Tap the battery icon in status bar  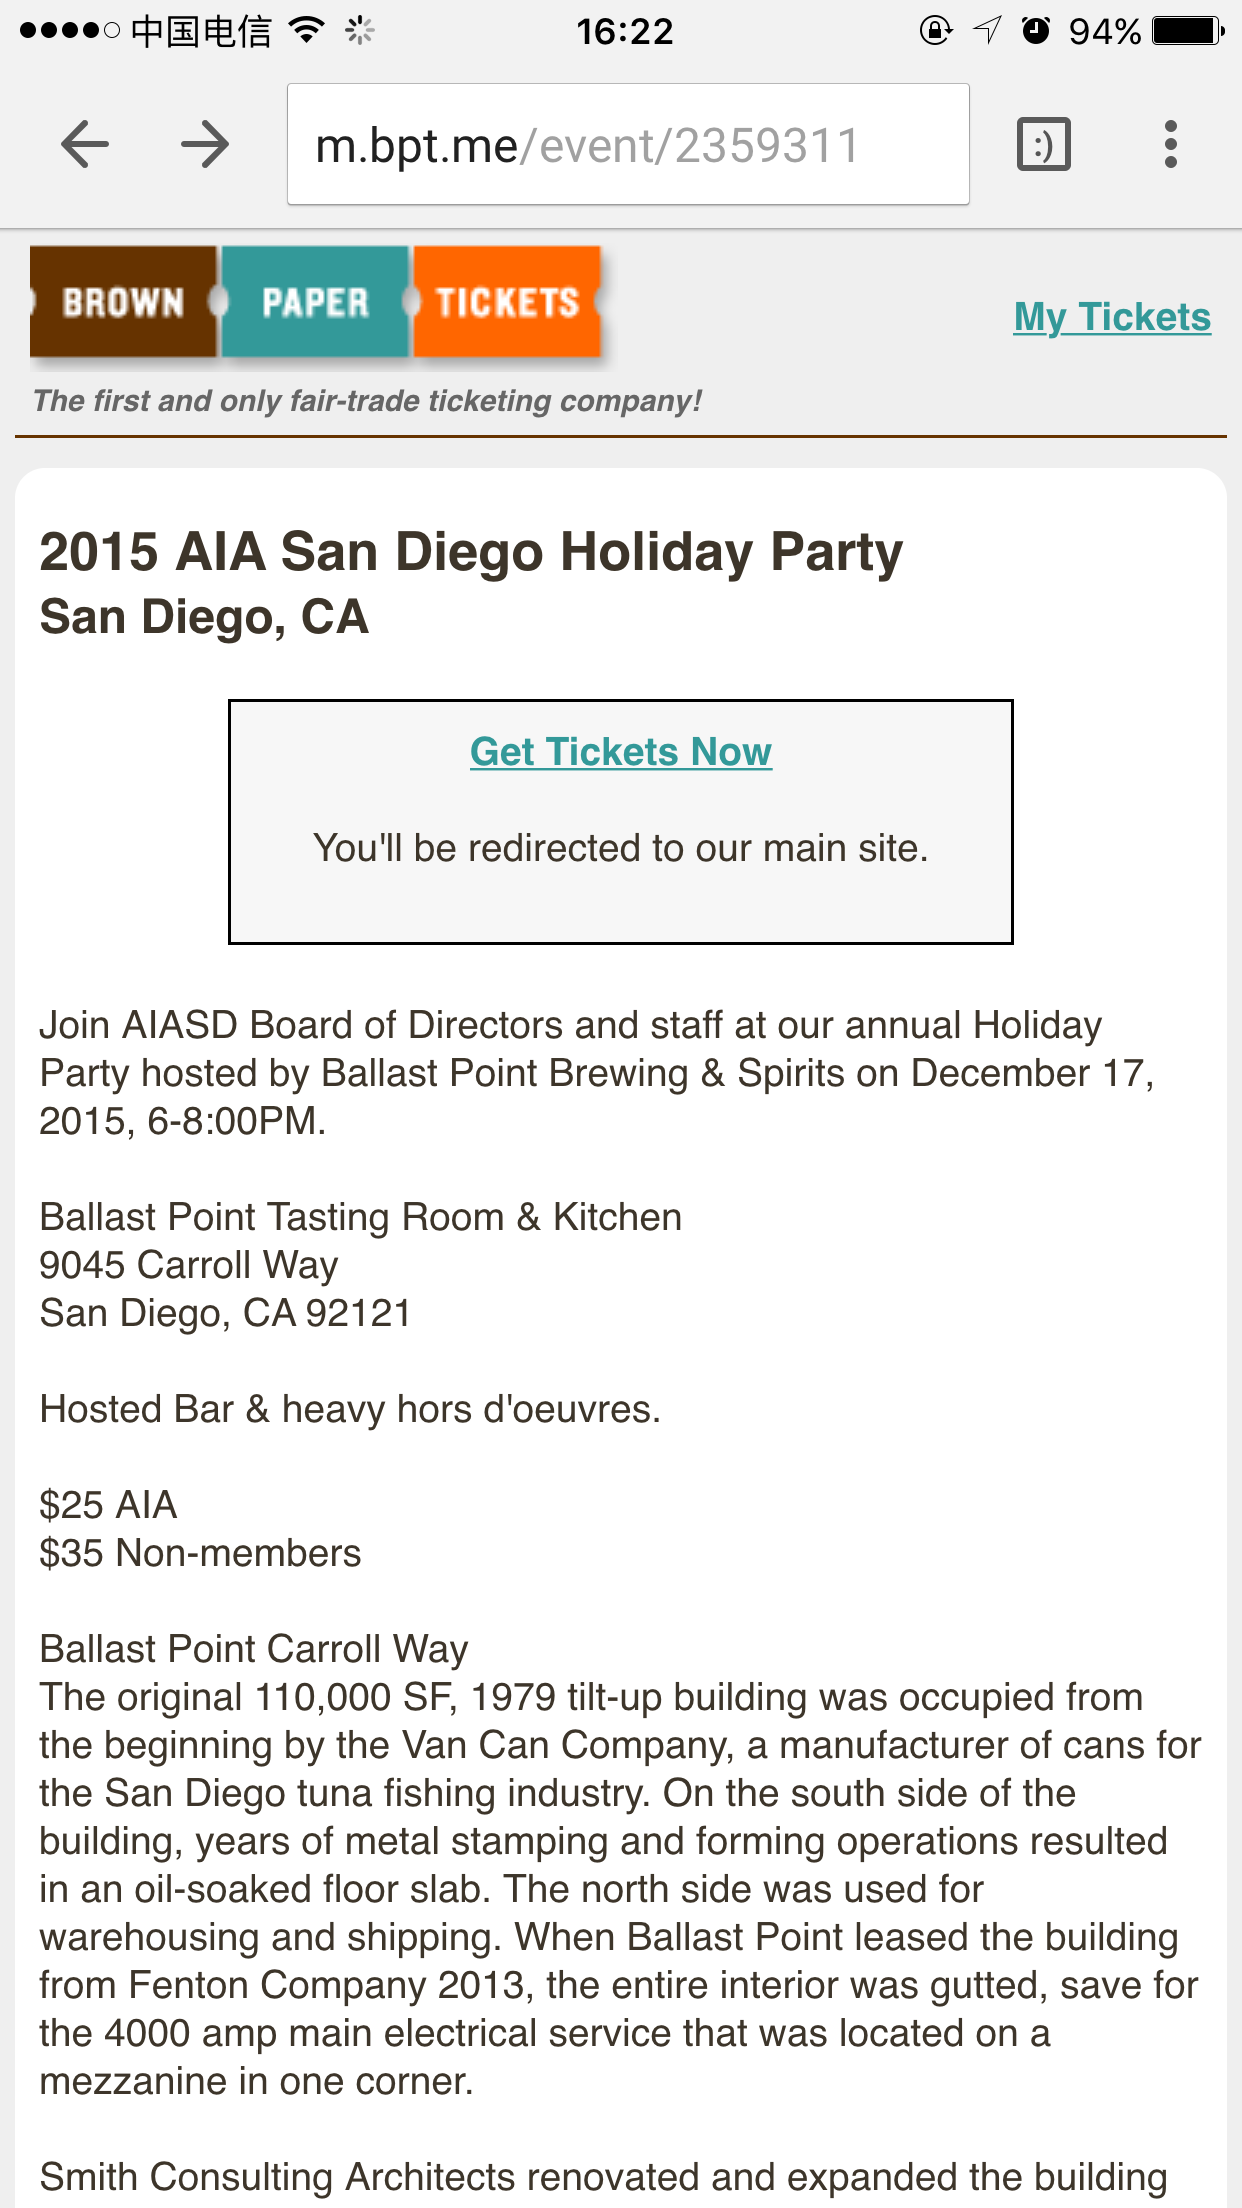(x=1188, y=31)
